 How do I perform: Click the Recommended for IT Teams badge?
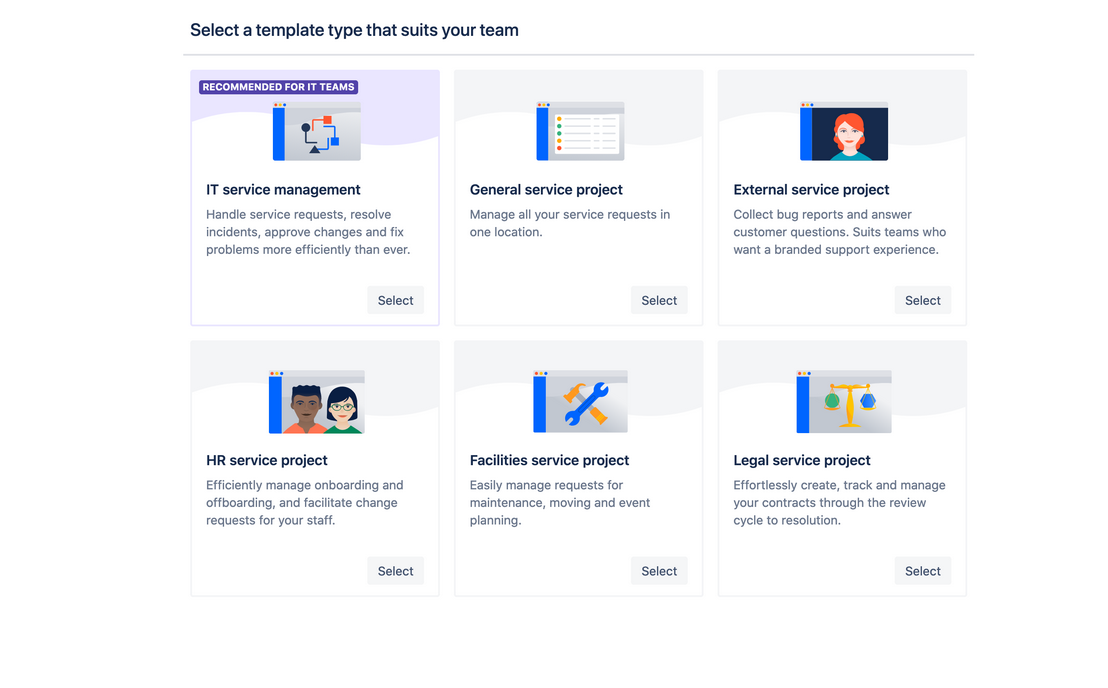(x=278, y=87)
